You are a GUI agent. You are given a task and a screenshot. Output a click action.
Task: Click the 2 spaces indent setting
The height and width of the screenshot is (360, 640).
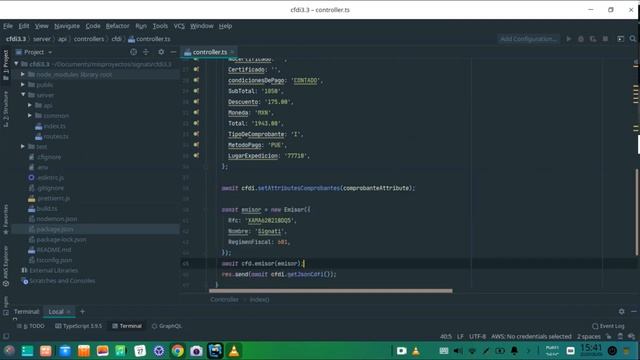pyautogui.click(x=589, y=336)
